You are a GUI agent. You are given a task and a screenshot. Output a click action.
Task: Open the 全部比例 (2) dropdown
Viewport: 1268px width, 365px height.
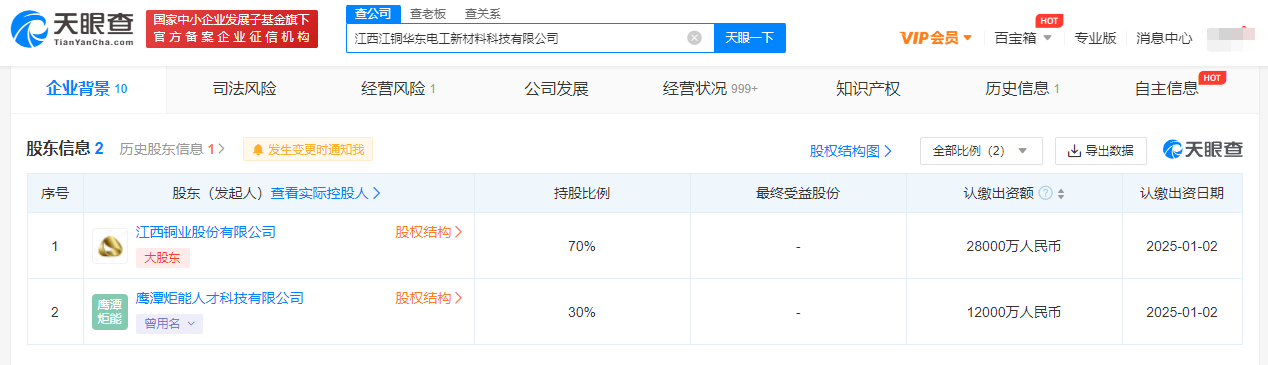click(981, 151)
